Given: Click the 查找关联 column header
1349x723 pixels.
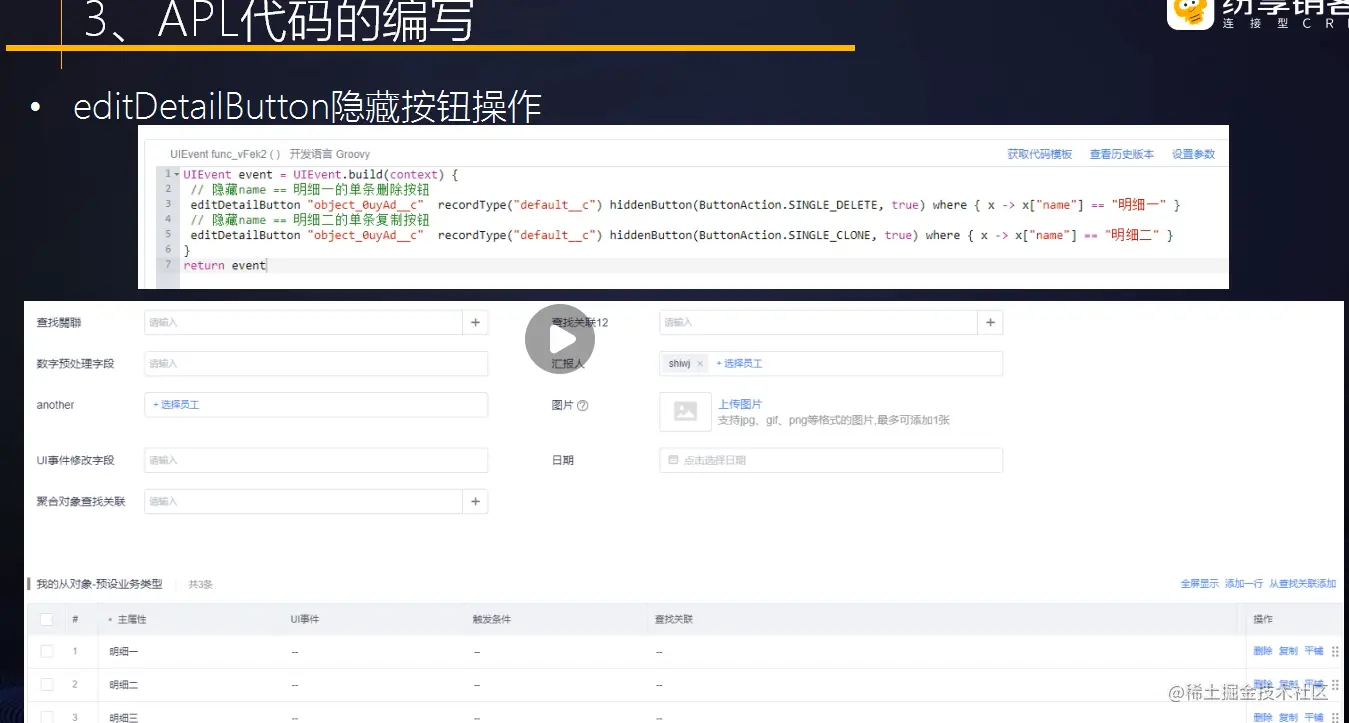Looking at the screenshot, I should 673,620.
